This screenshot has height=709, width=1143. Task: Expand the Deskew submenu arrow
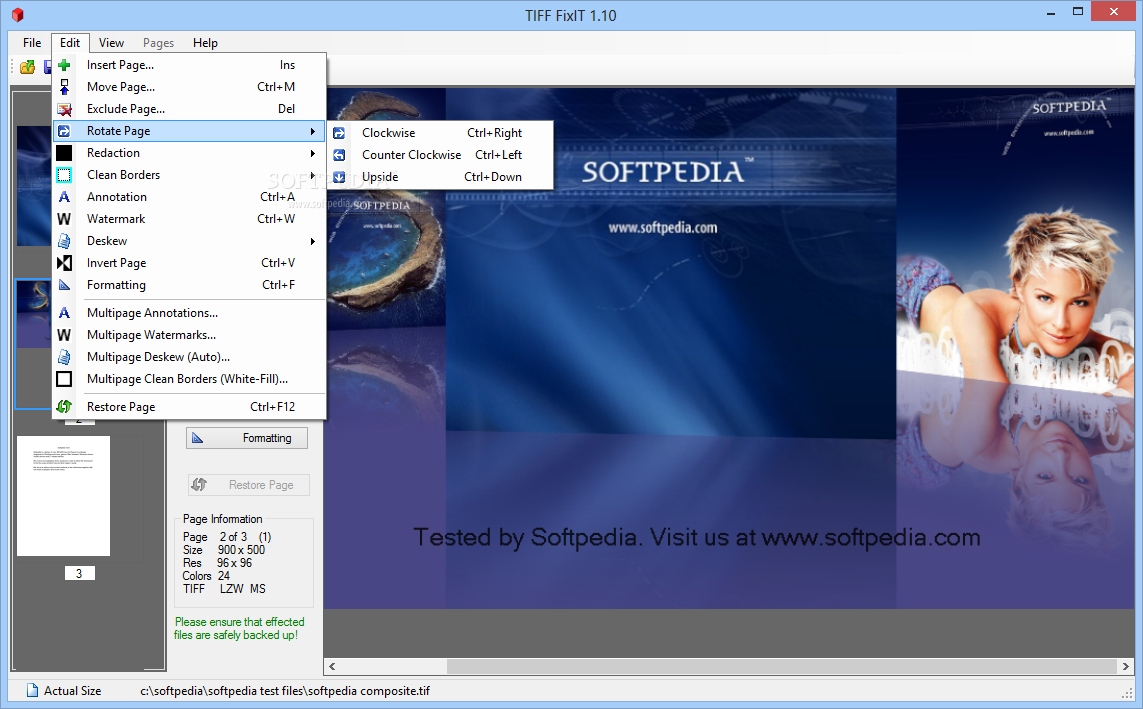point(313,241)
